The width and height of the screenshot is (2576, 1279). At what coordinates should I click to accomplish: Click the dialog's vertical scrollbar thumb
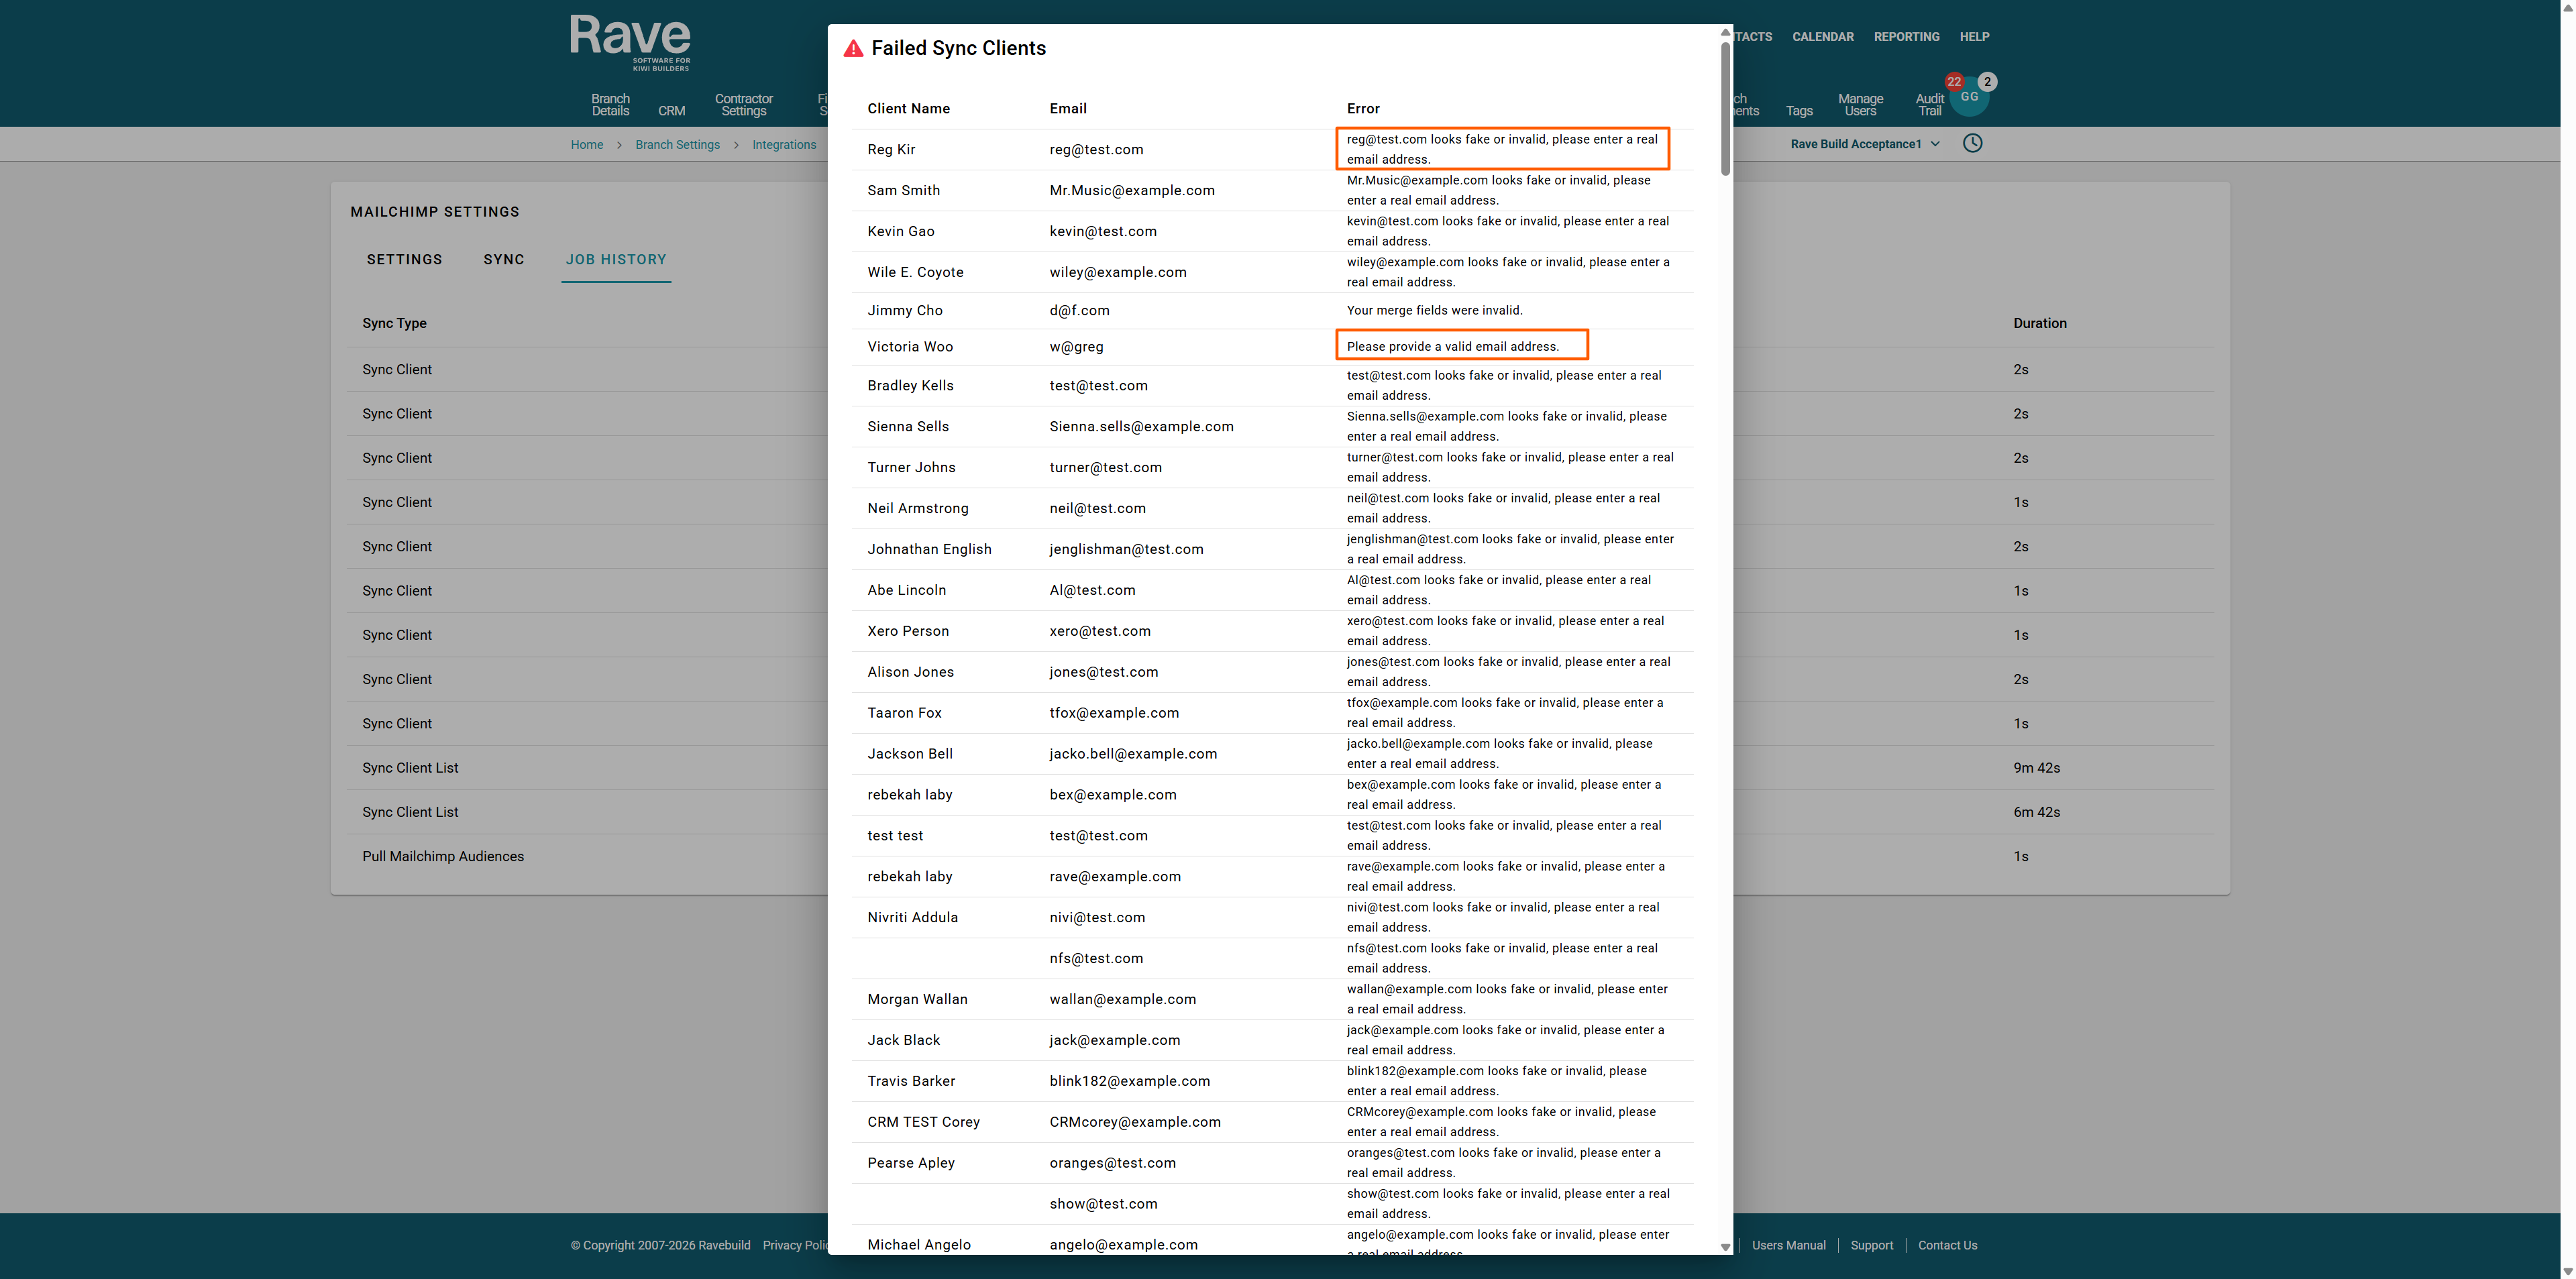click(x=1725, y=110)
